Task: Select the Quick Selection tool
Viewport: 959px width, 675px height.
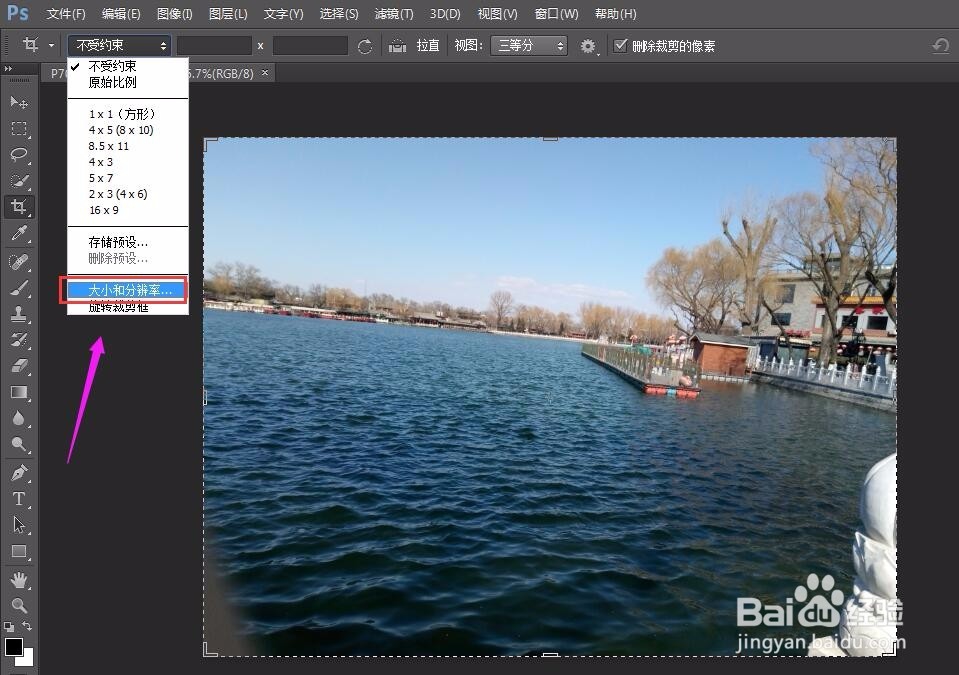Action: pos(19,181)
